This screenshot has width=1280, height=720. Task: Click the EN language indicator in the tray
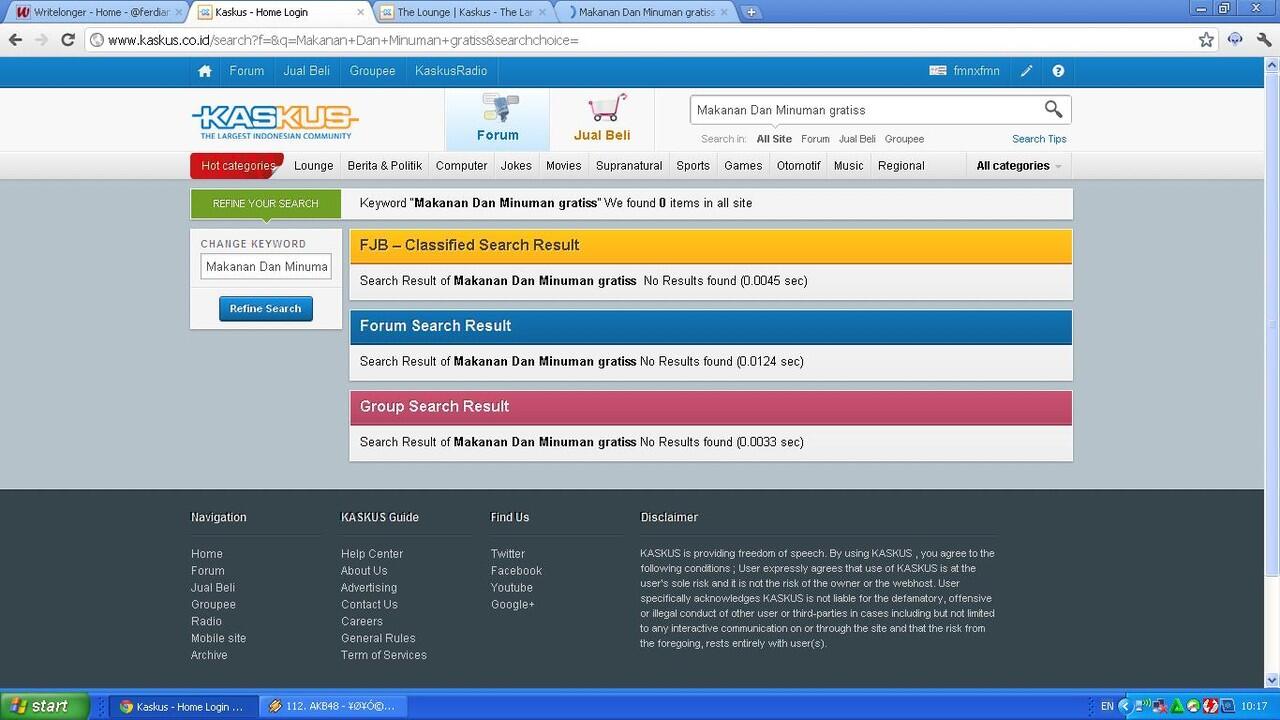pos(1107,706)
